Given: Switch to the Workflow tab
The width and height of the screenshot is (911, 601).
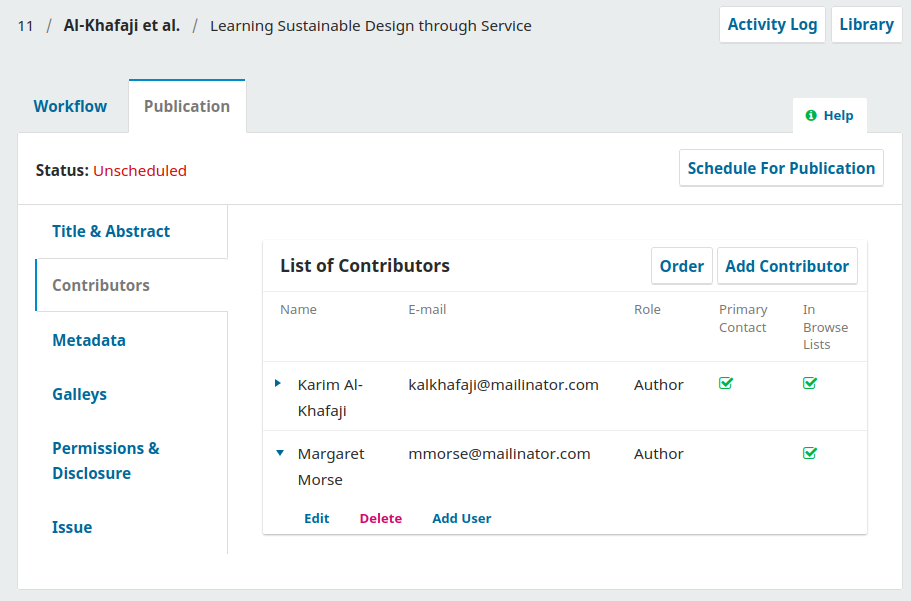Looking at the screenshot, I should coord(70,106).
